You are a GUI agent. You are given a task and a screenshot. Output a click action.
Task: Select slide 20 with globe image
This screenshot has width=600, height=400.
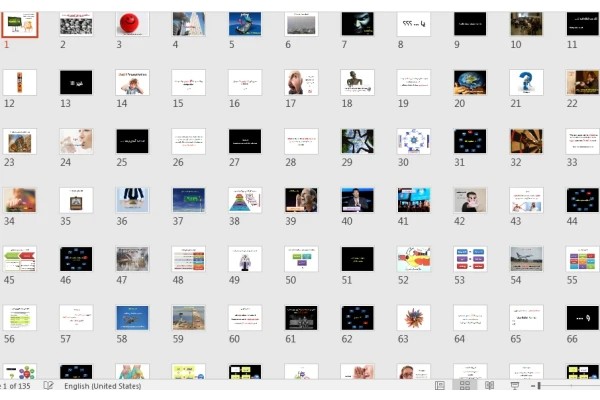point(470,82)
